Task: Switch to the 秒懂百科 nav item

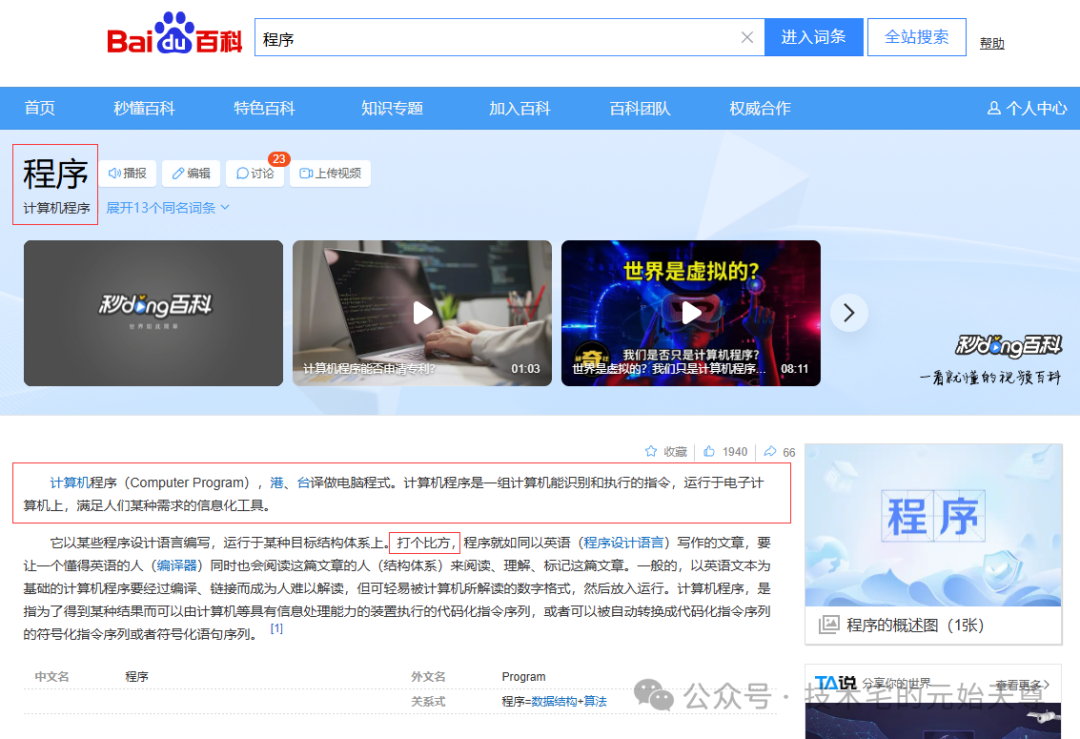Action: tap(144, 107)
